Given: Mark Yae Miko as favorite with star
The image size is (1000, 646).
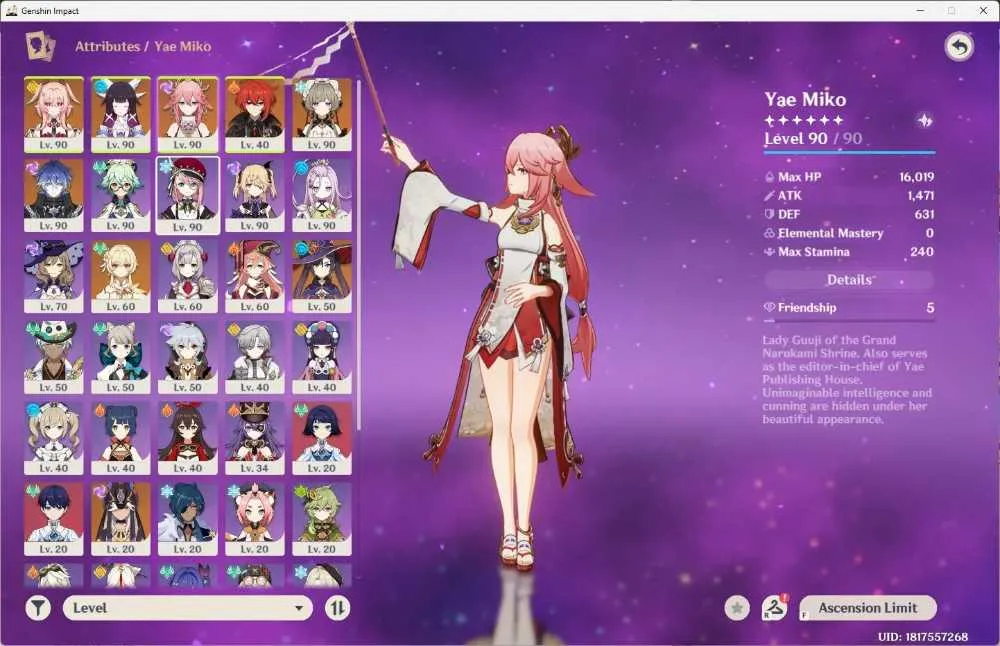Looking at the screenshot, I should (x=737, y=608).
